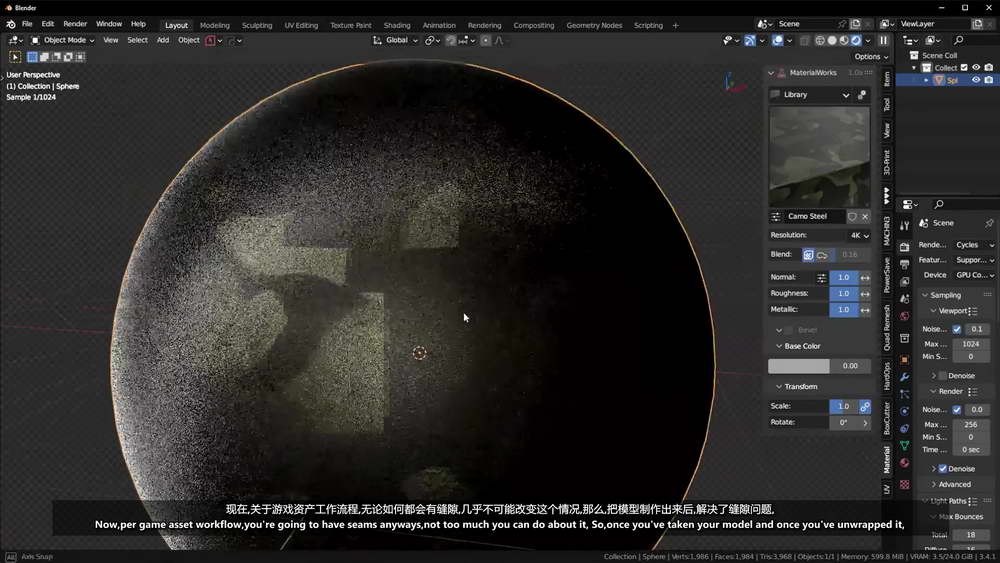Open the Modifier wrench properties tab
The width and height of the screenshot is (1000, 563).
point(904,377)
